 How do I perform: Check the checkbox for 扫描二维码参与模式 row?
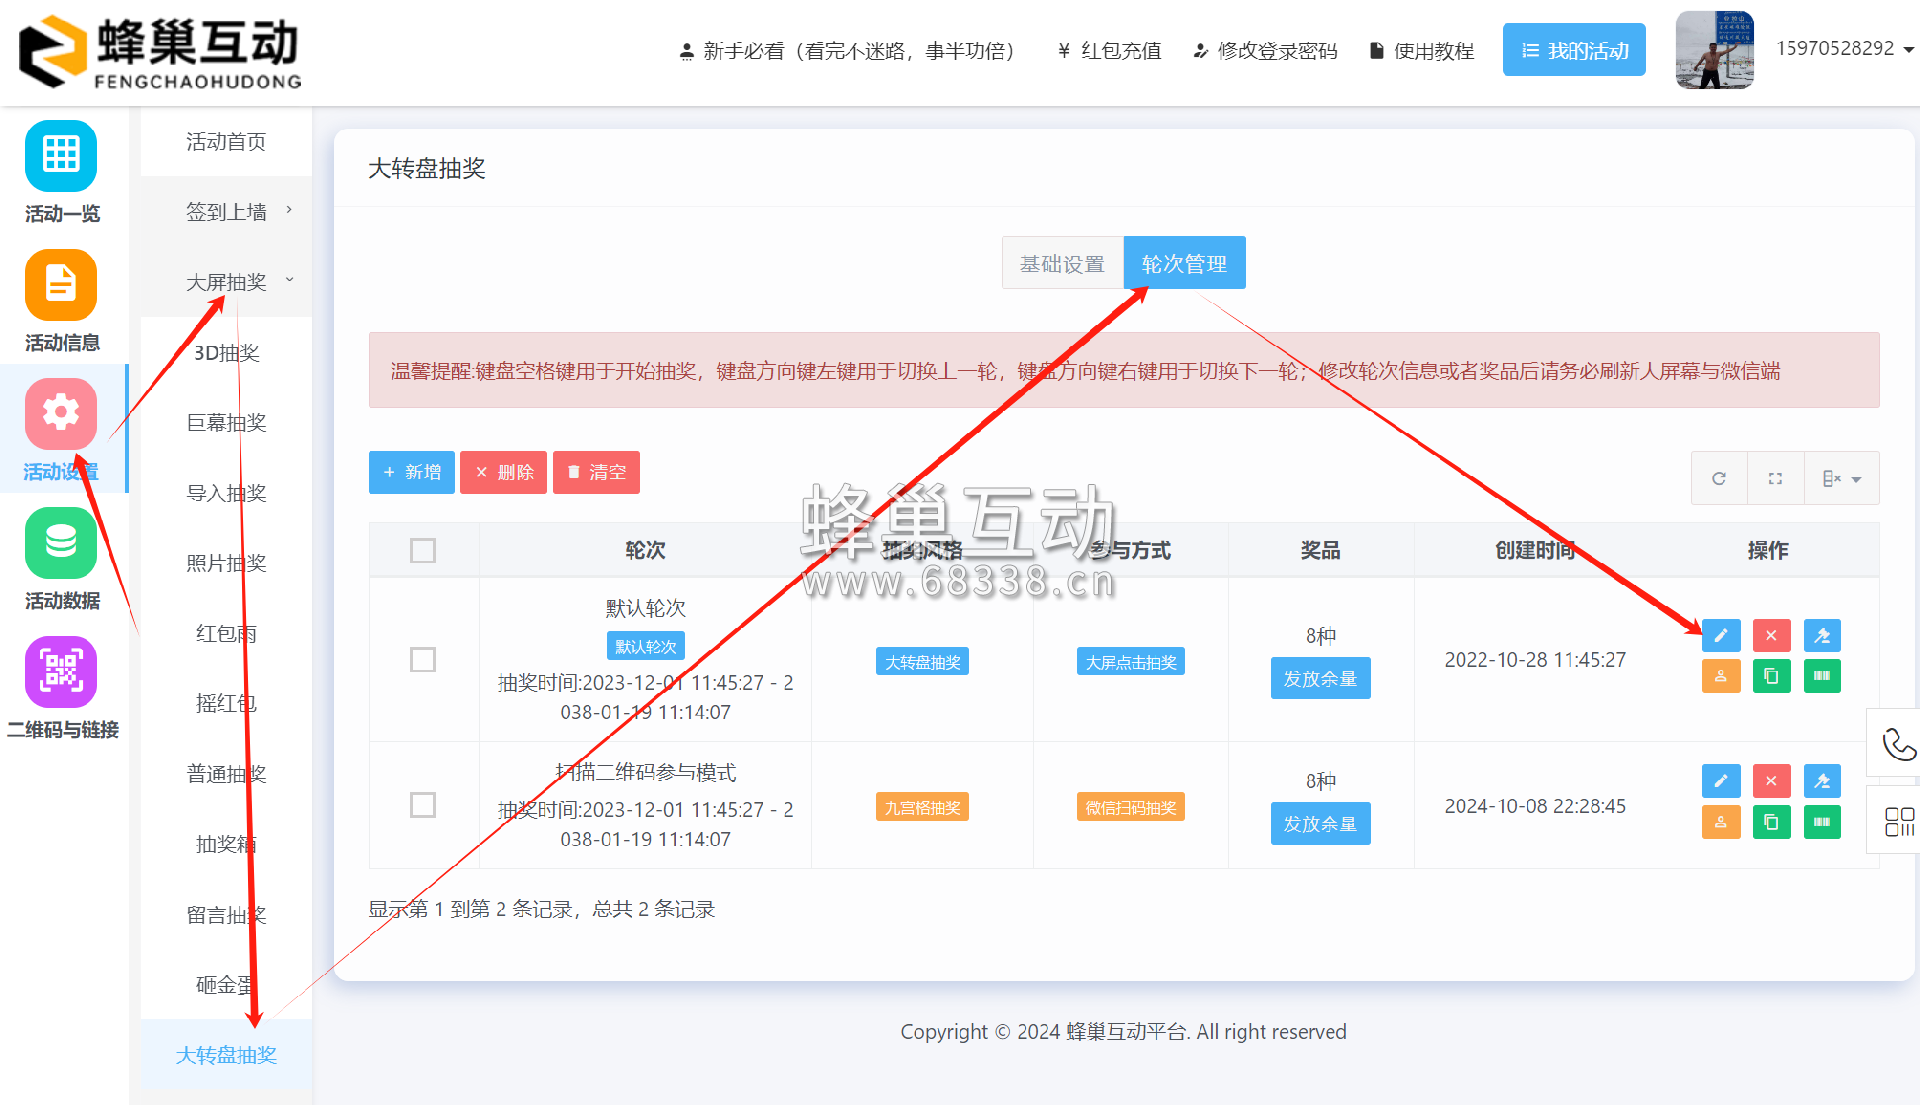423,805
